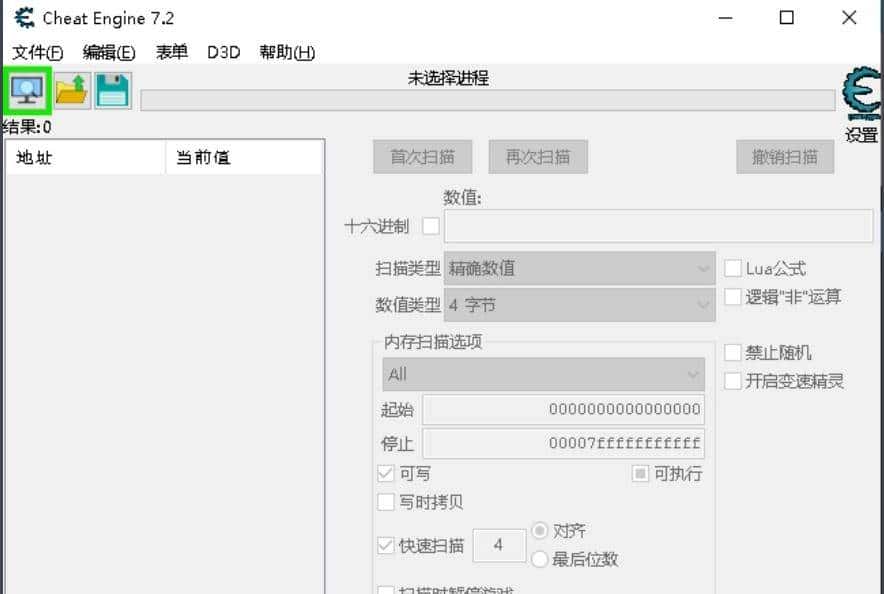Click the 数值 value input field
This screenshot has width=884, height=594.
[x=657, y=226]
